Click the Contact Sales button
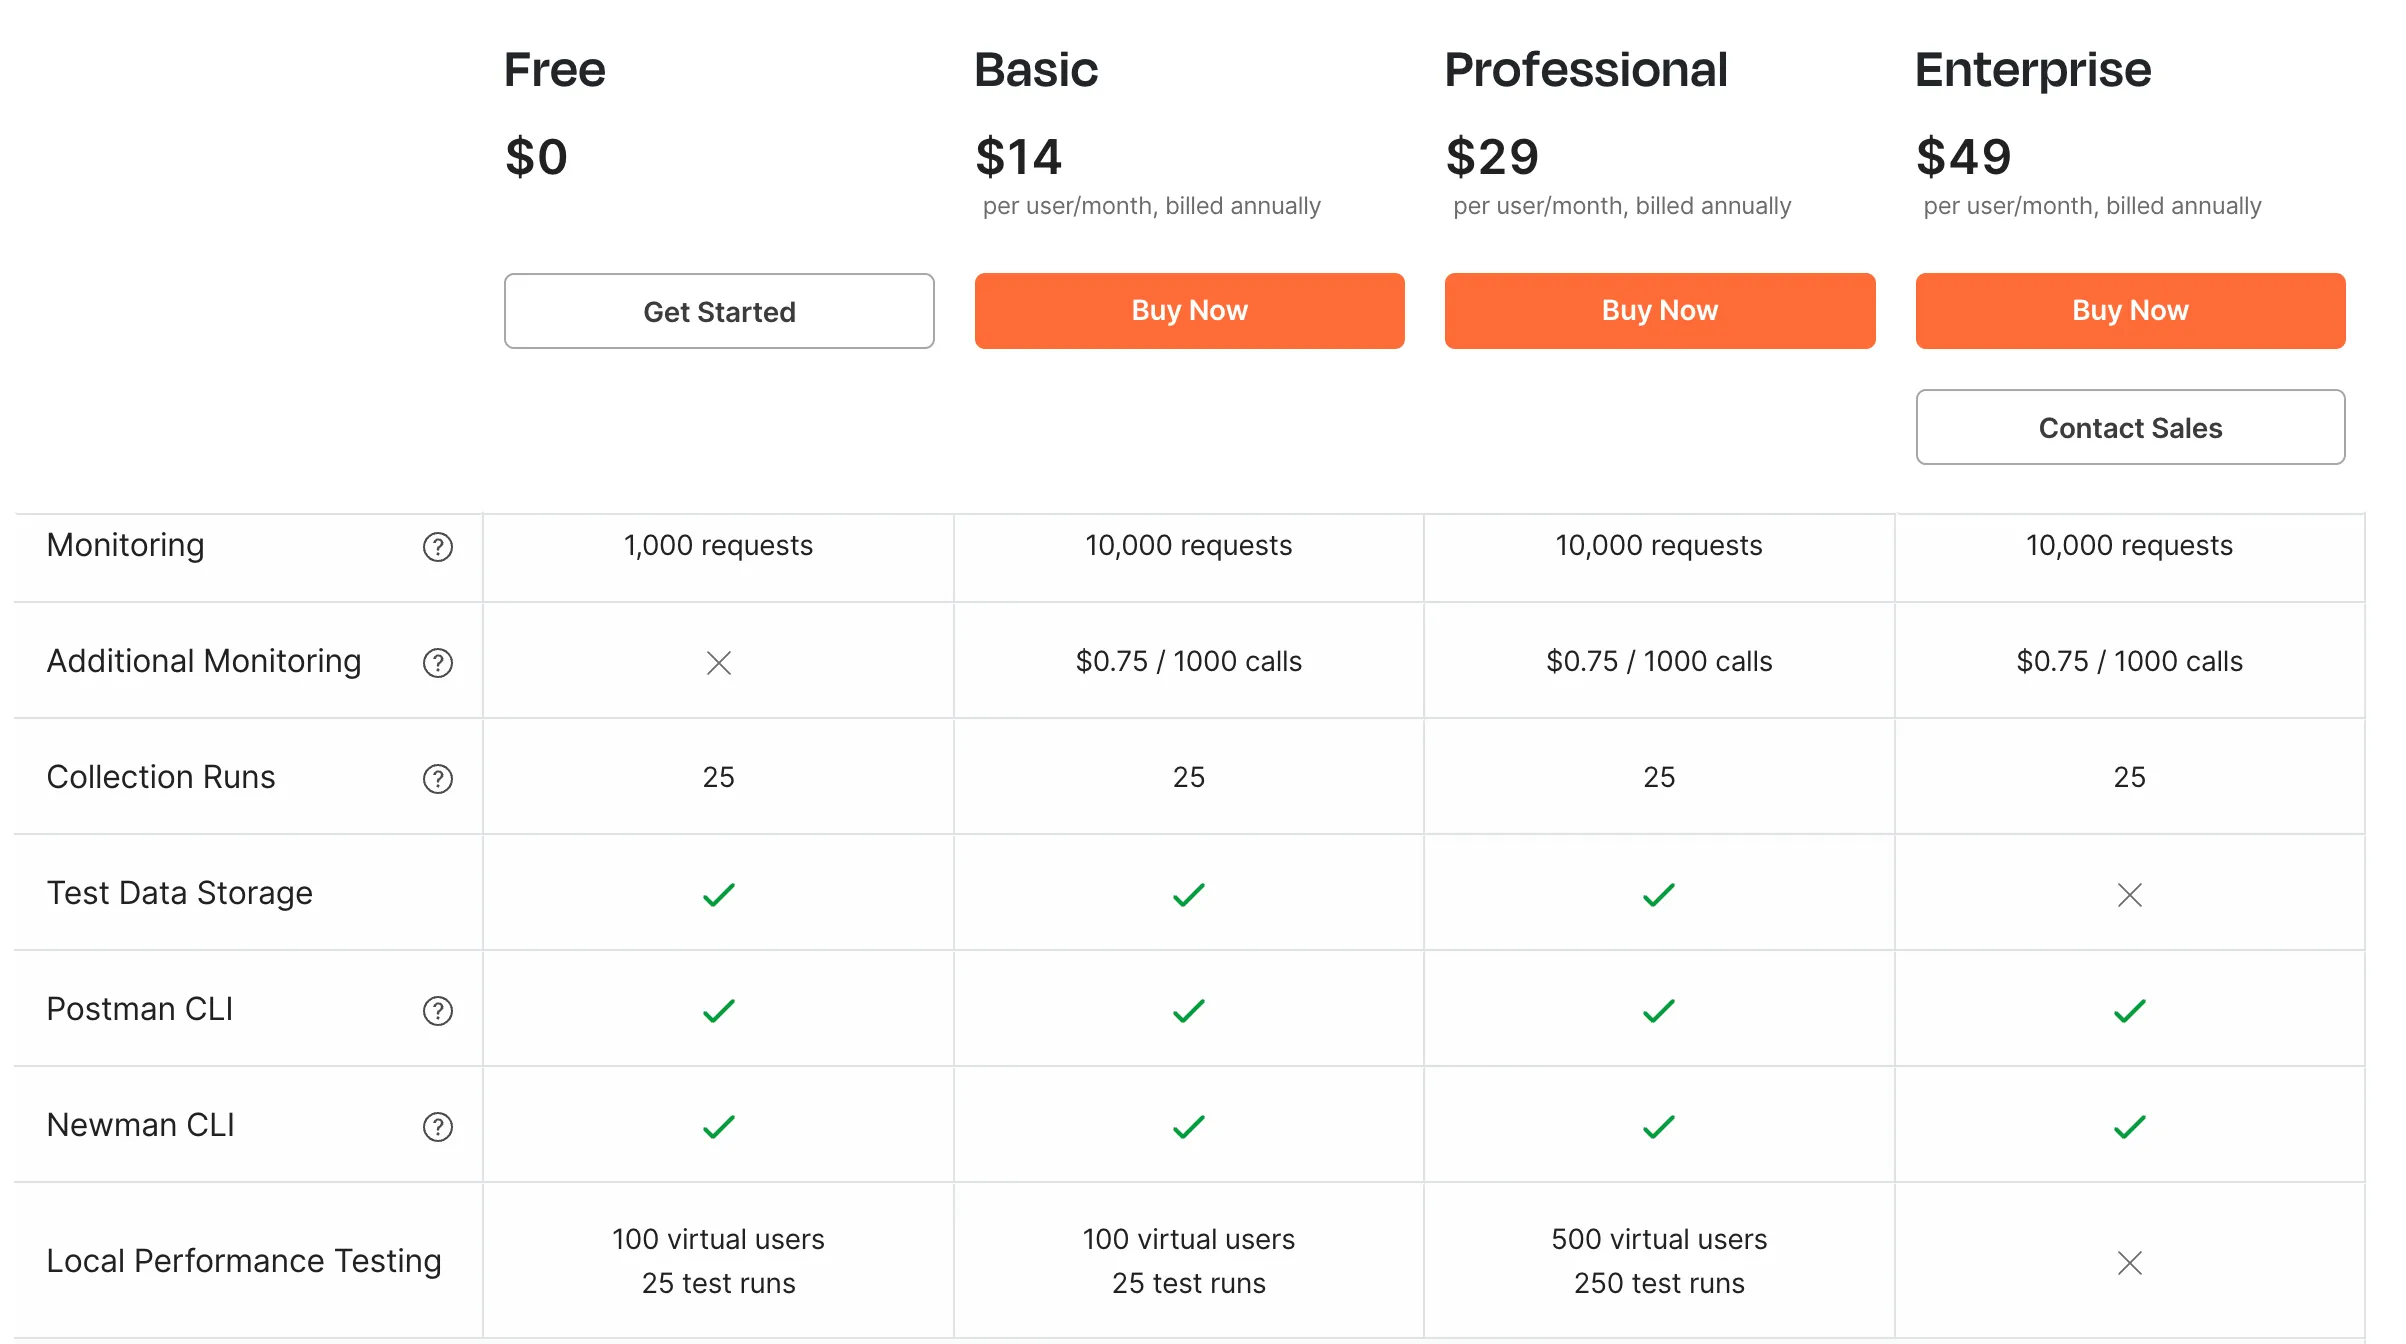This screenshot has height=1344, width=2406. (2130, 428)
